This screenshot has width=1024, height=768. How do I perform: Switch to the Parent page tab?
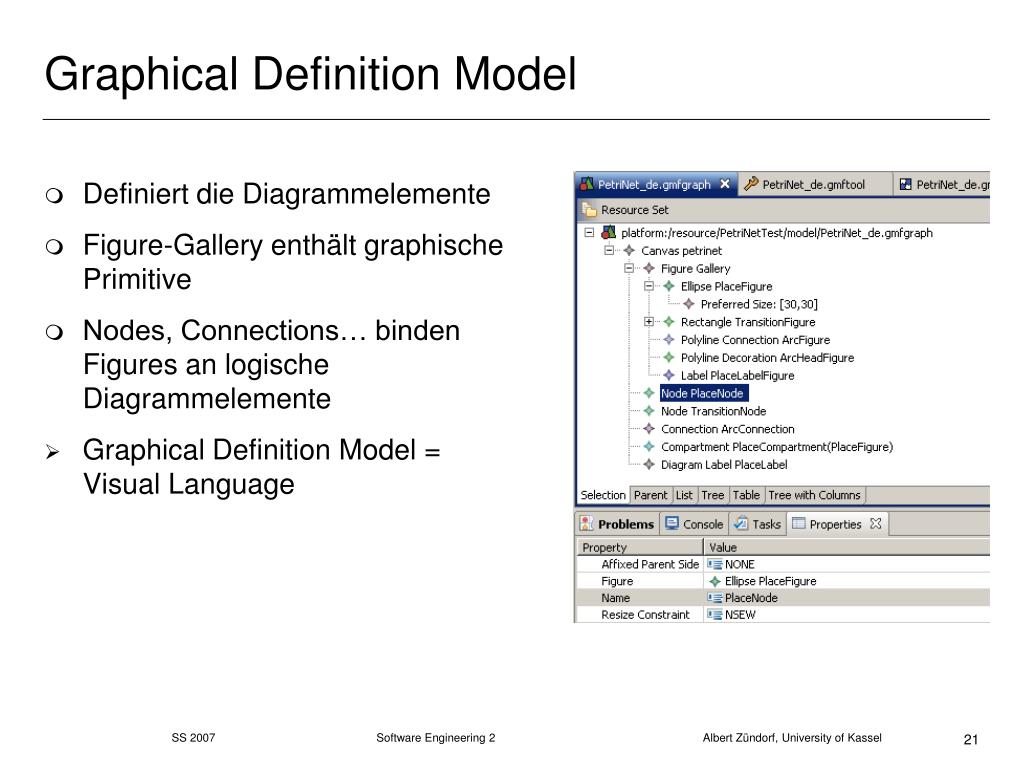pyautogui.click(x=650, y=495)
